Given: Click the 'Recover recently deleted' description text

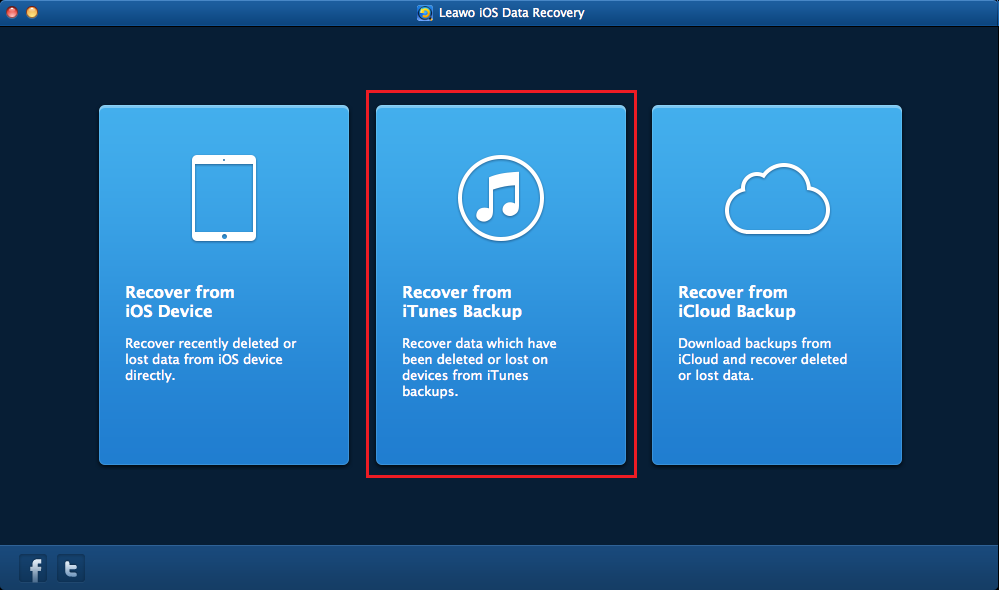Looking at the screenshot, I should tap(210, 360).
